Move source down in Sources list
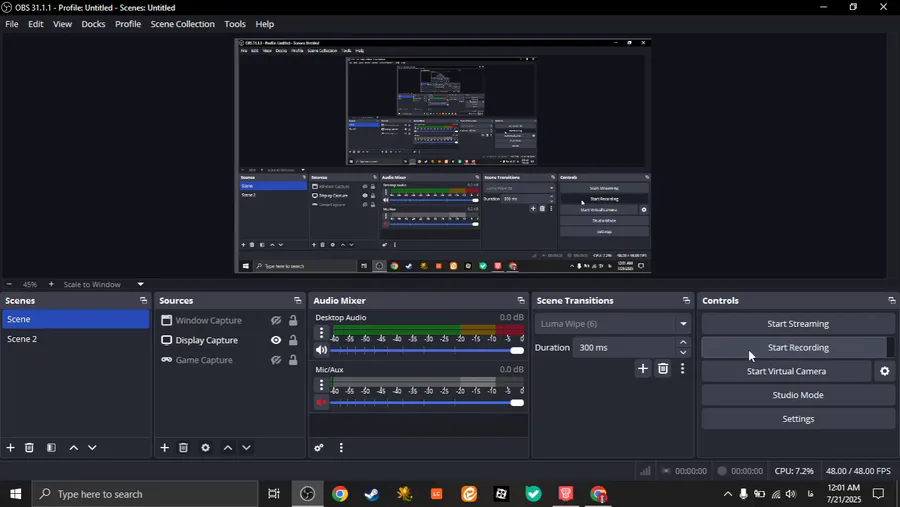Viewport: 900px width, 507px height. pos(246,447)
